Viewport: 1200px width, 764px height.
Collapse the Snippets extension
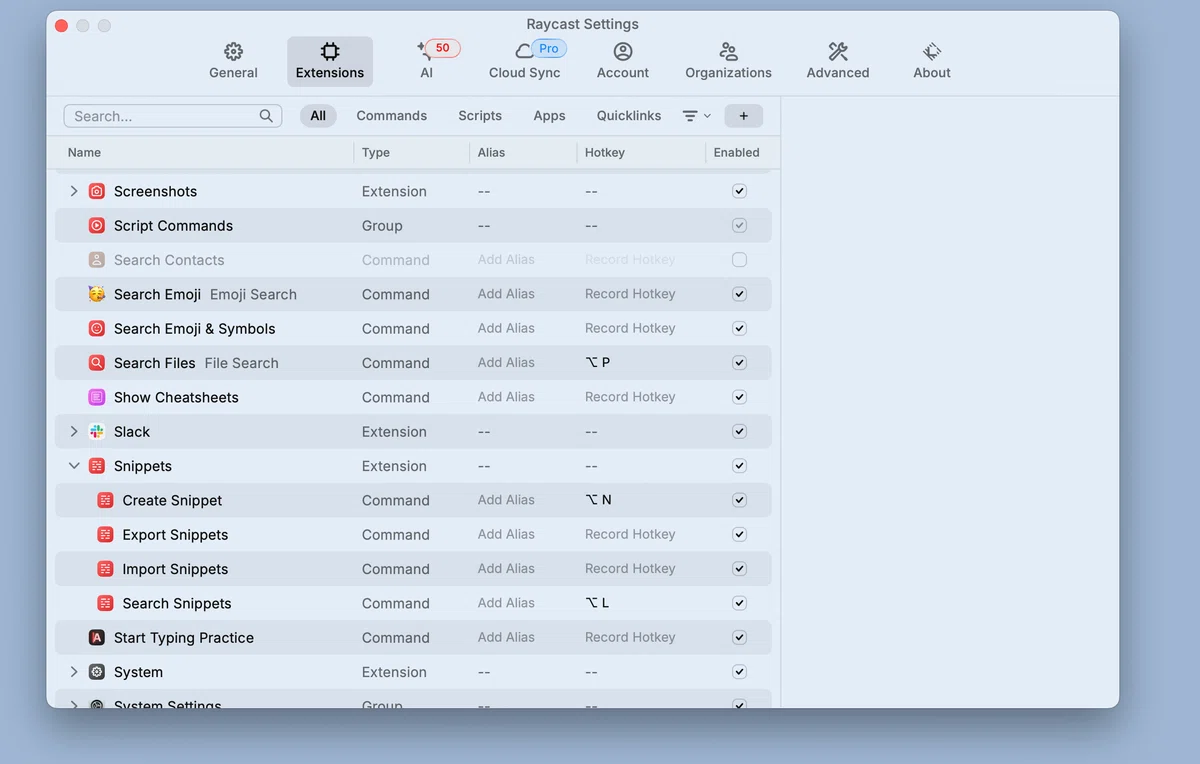click(x=74, y=466)
